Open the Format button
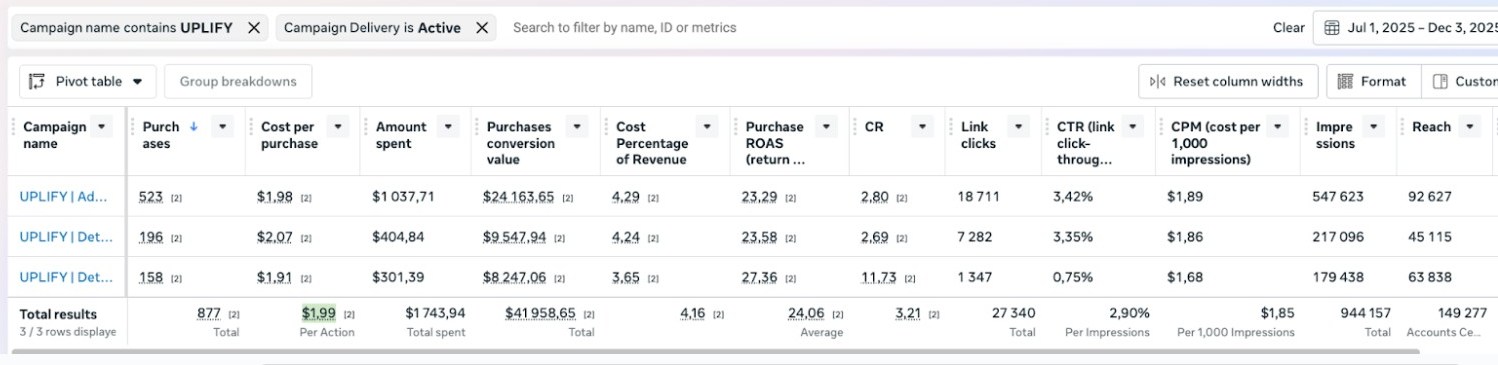 coord(1372,82)
